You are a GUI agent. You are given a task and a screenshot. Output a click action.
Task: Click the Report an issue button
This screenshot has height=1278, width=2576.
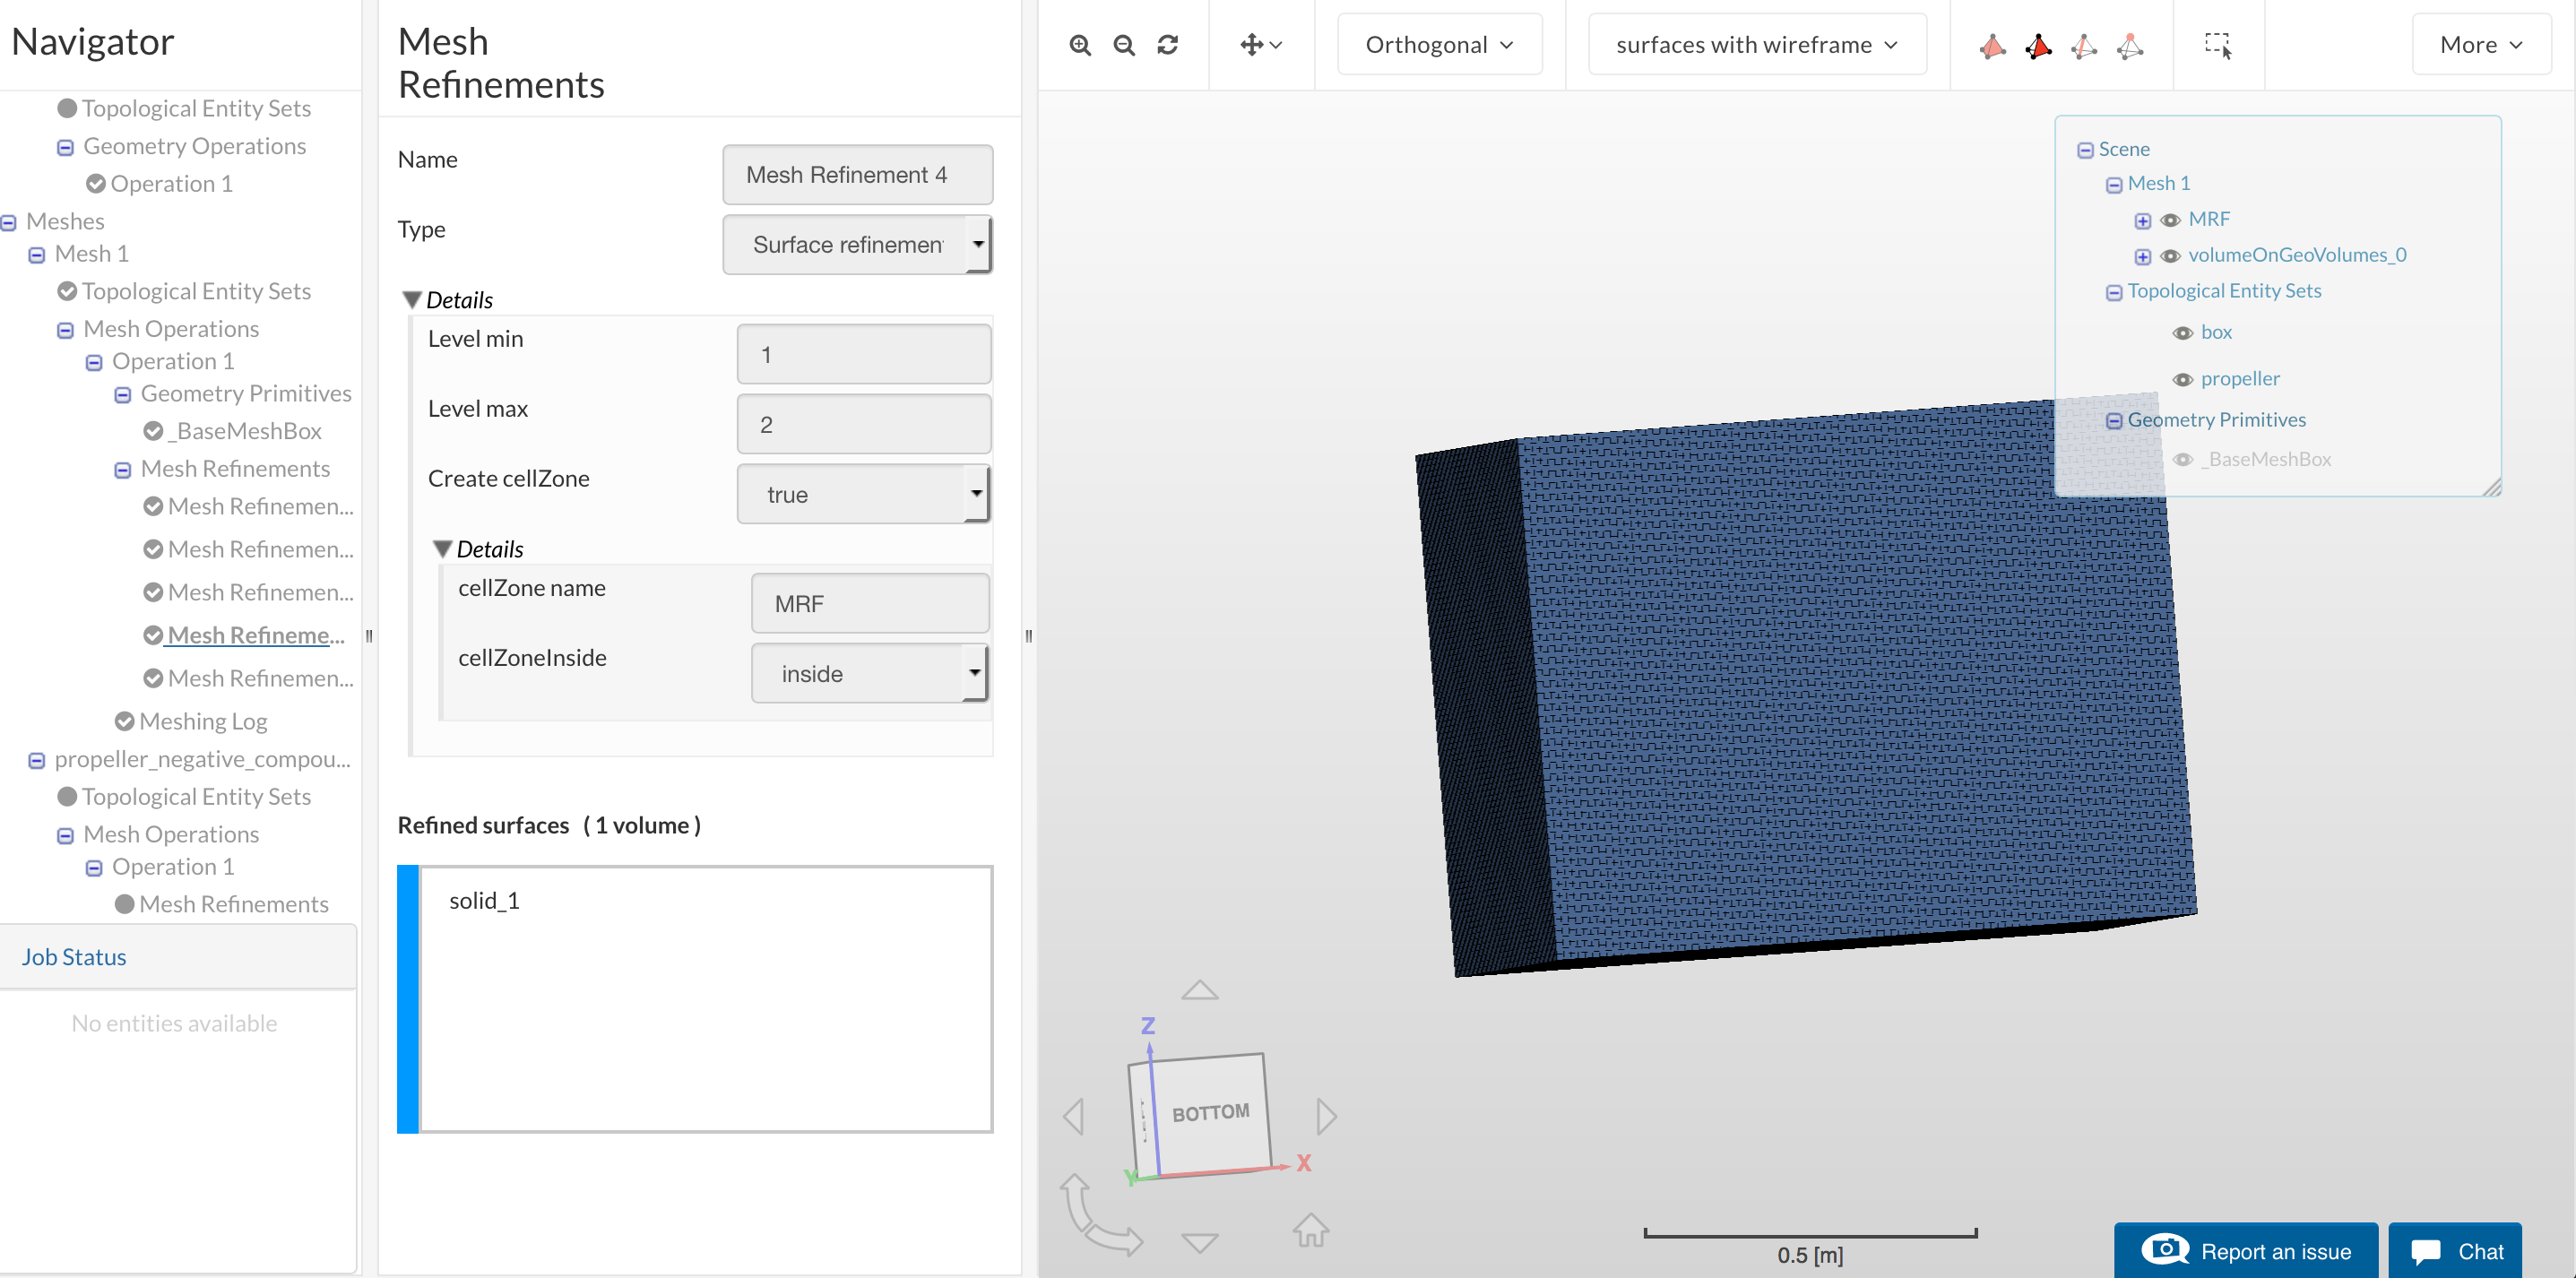point(2245,1251)
